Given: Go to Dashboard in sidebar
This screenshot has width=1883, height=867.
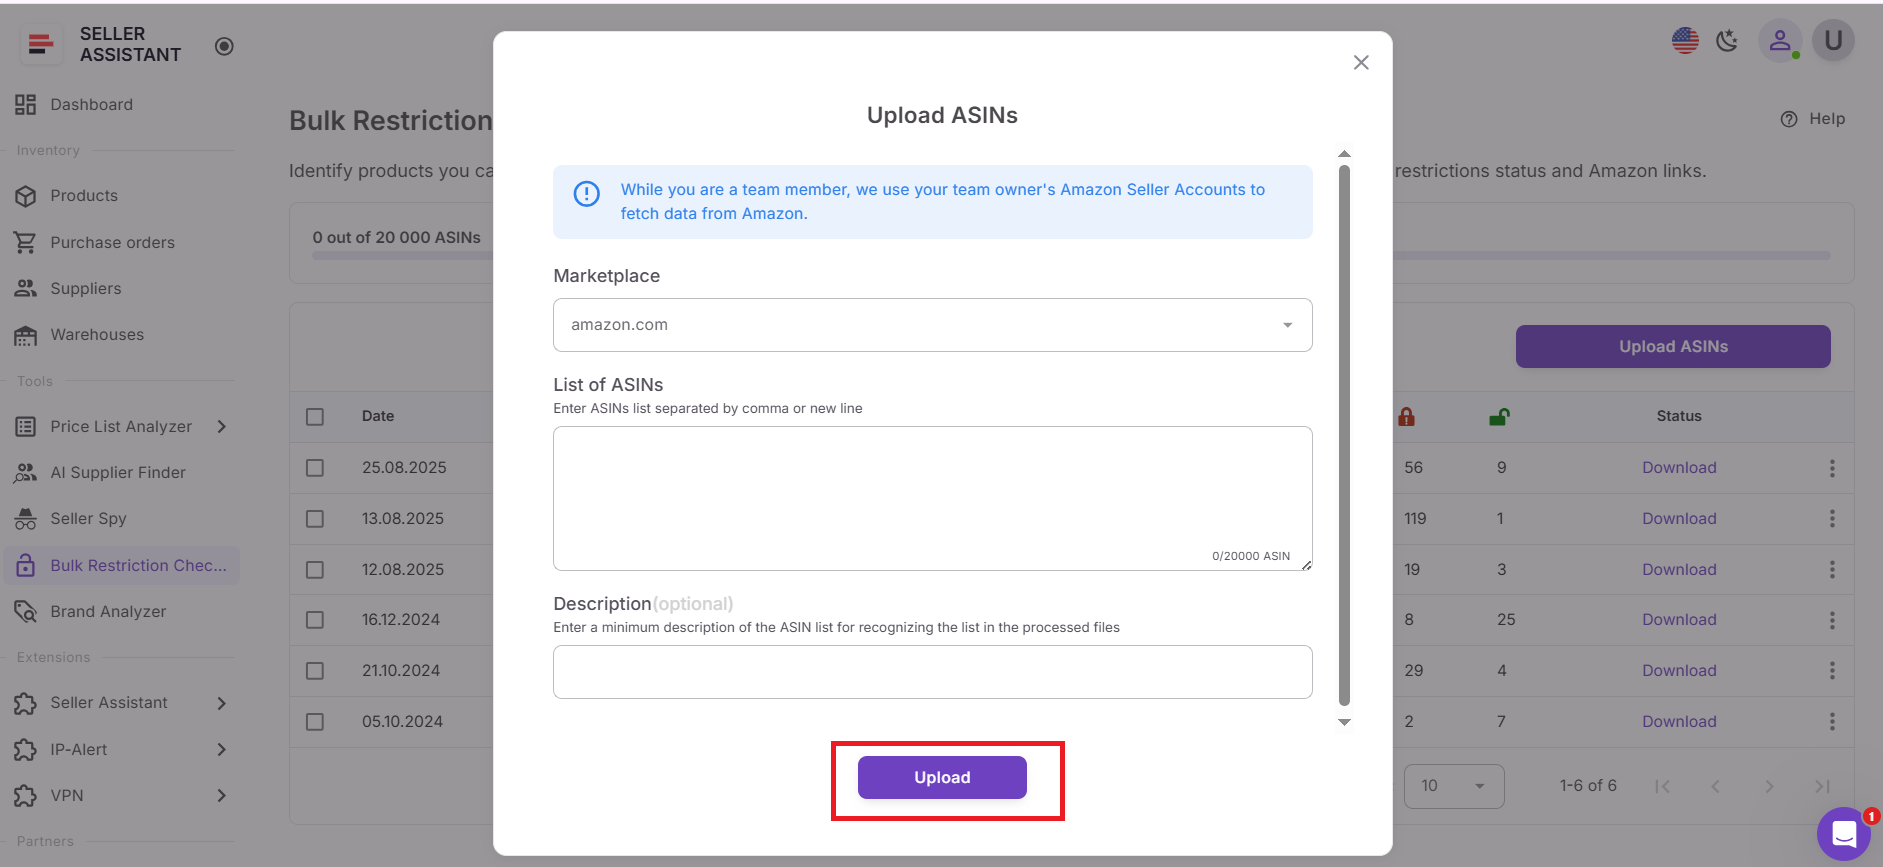Looking at the screenshot, I should click(x=91, y=105).
